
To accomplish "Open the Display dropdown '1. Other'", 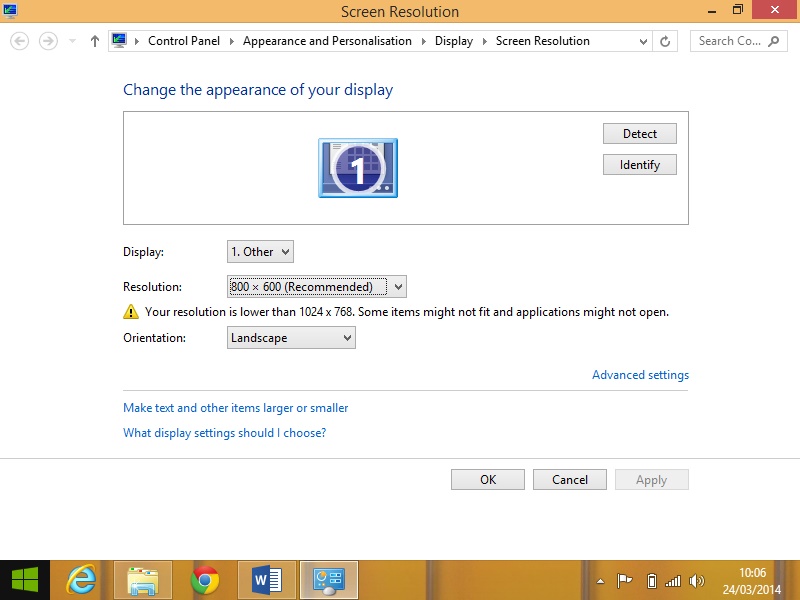I will pos(260,252).
